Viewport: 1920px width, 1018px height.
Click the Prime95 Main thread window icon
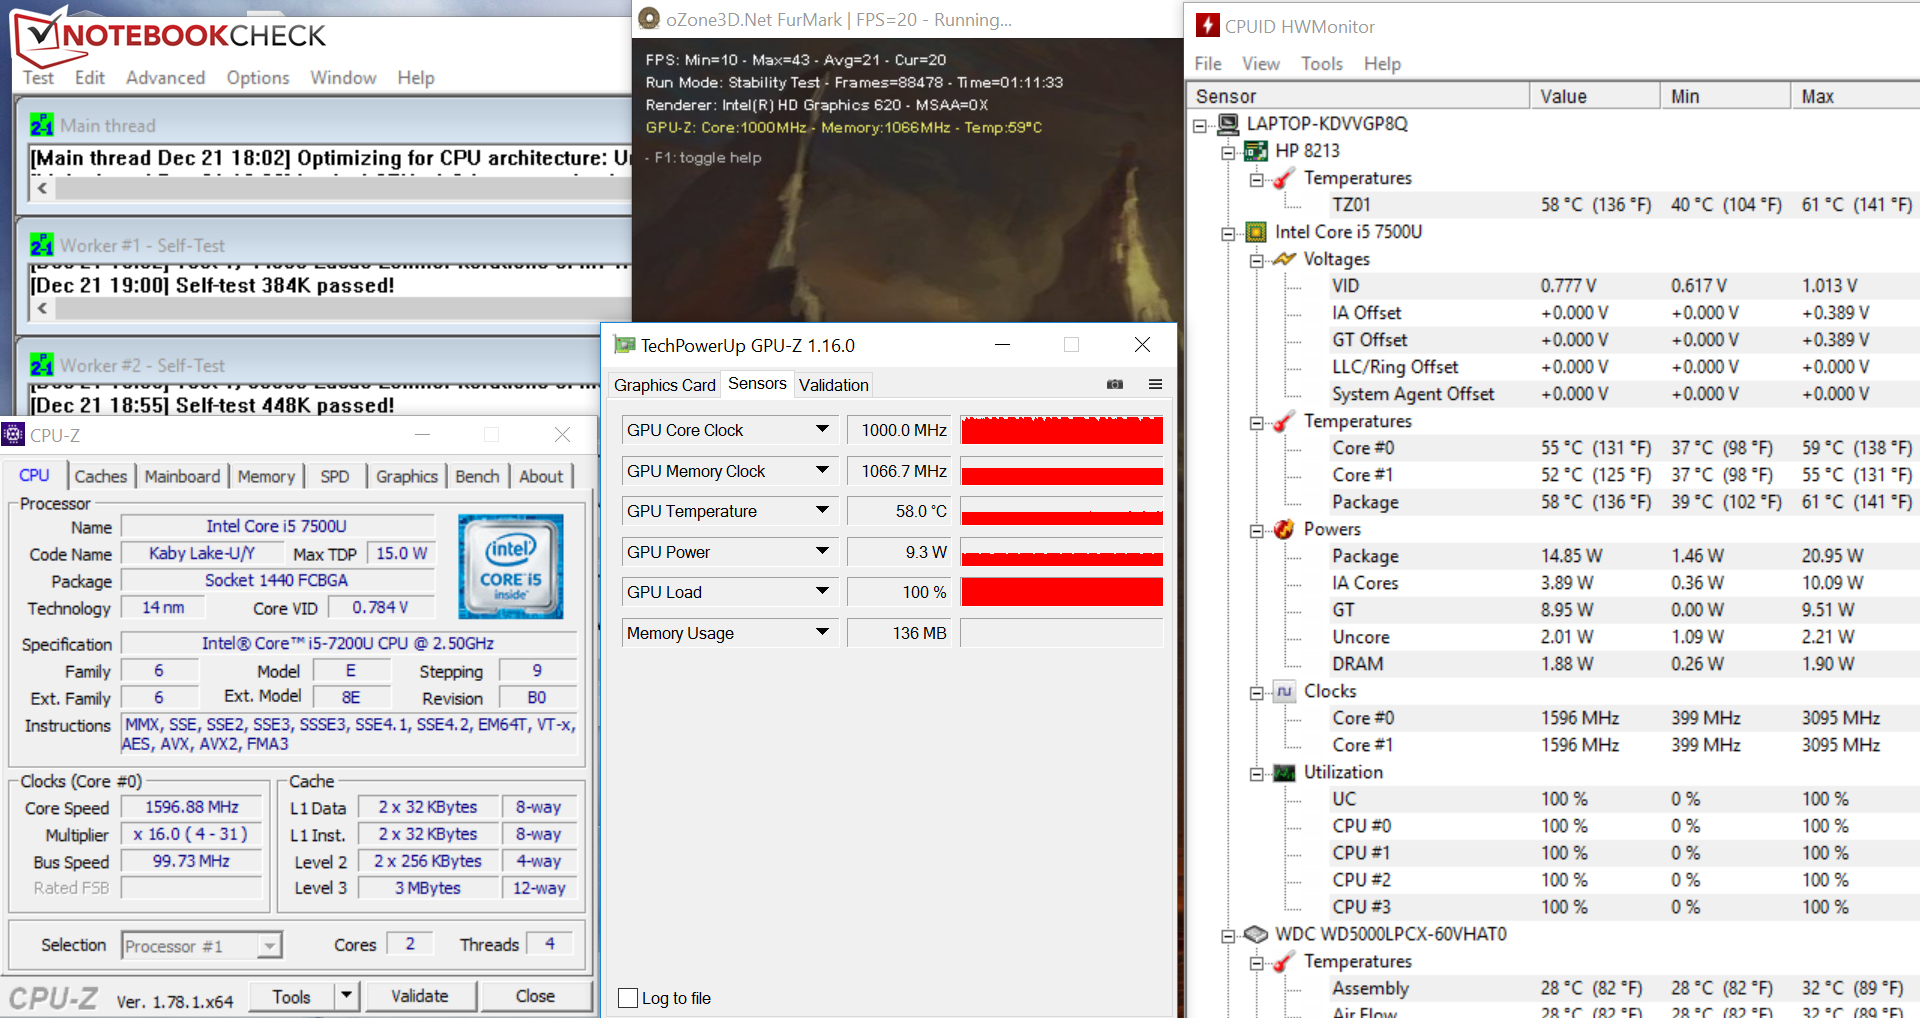42,125
